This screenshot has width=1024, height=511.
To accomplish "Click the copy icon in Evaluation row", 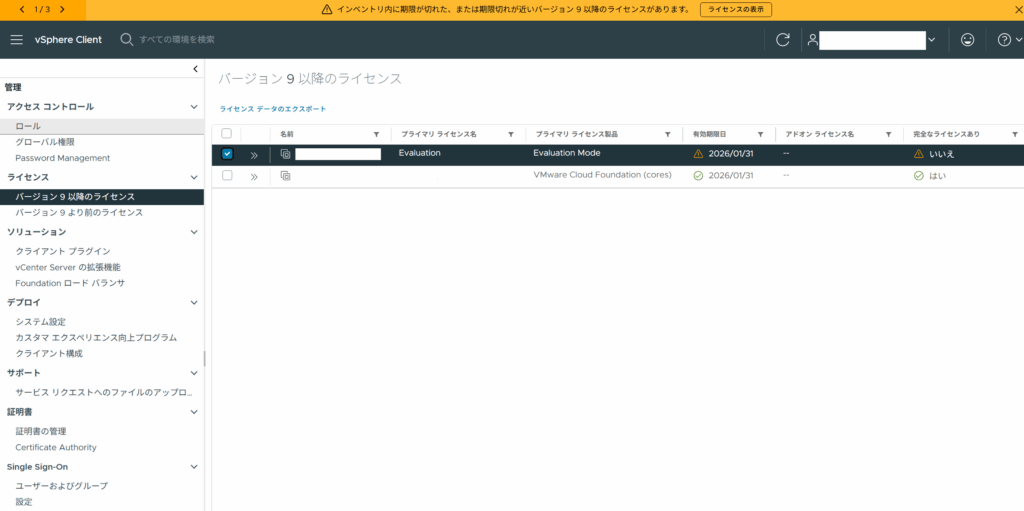I will pos(286,154).
